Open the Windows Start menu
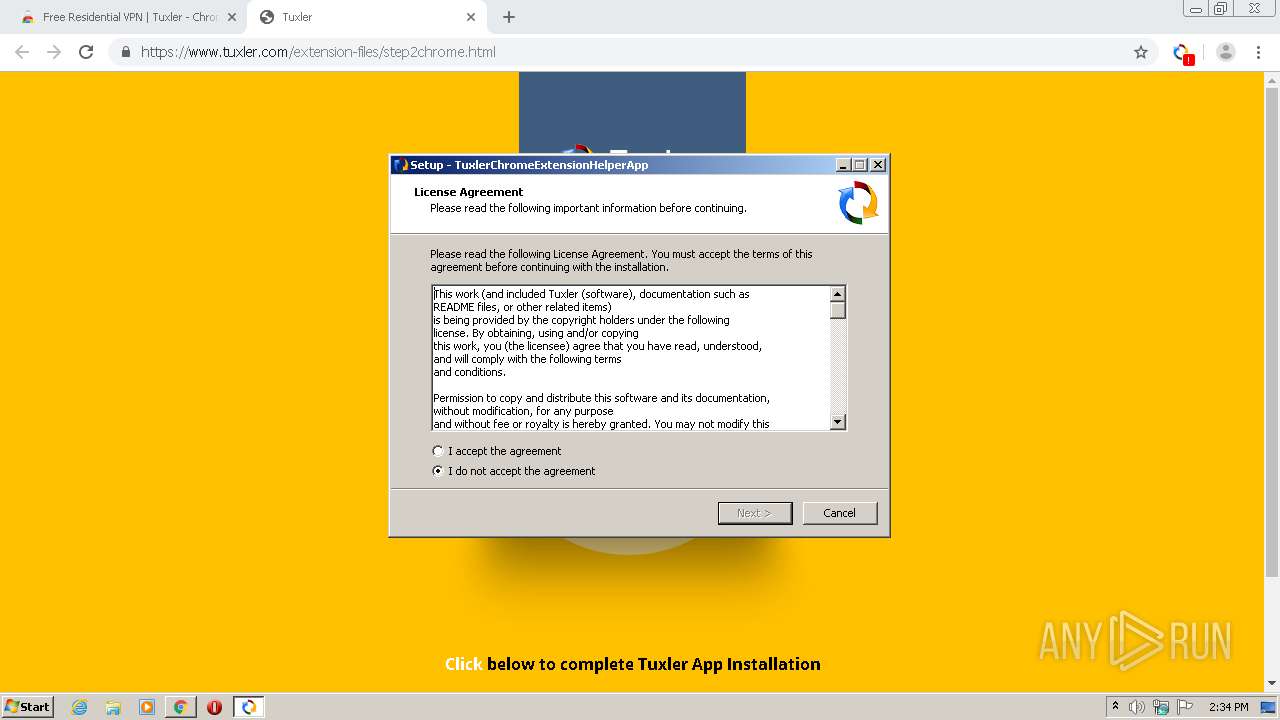This screenshot has height=720, width=1280. 27,707
